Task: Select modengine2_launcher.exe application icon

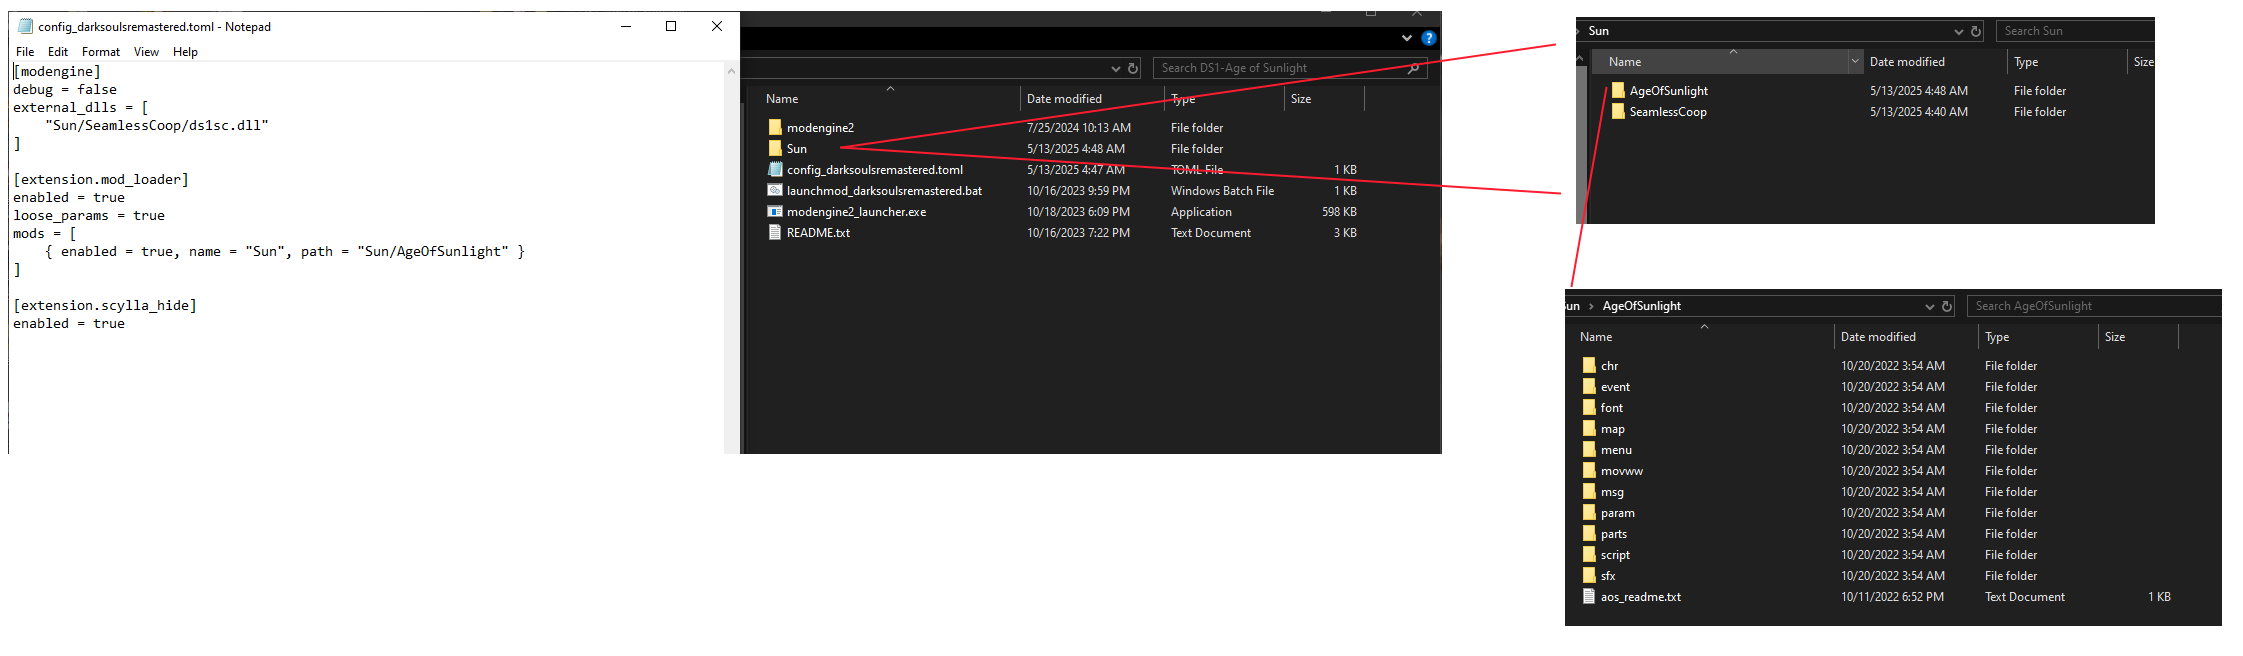Action: [775, 211]
